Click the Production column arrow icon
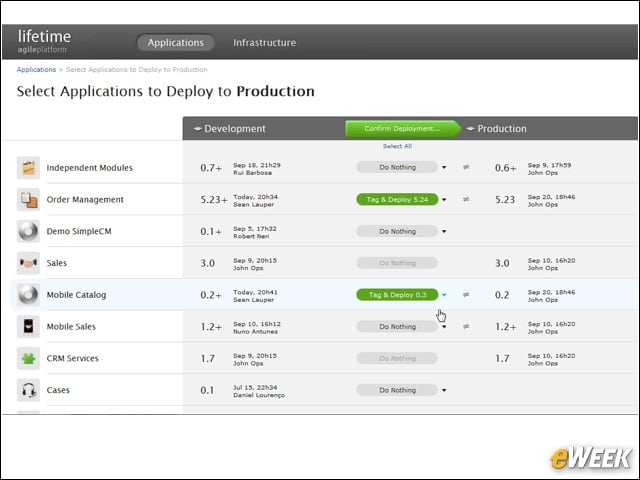Image resolution: width=640 pixels, height=480 pixels. 471,129
